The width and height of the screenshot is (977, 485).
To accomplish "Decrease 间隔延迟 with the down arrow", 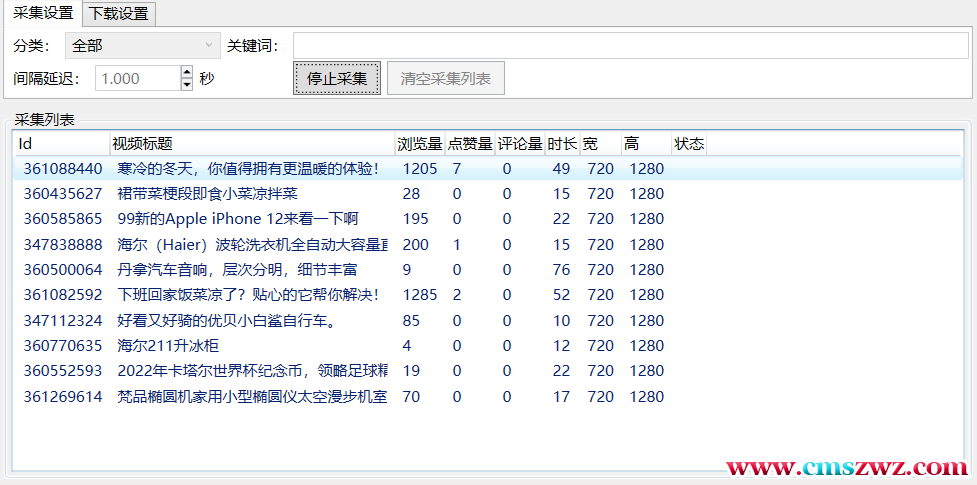I will pyautogui.click(x=186, y=84).
